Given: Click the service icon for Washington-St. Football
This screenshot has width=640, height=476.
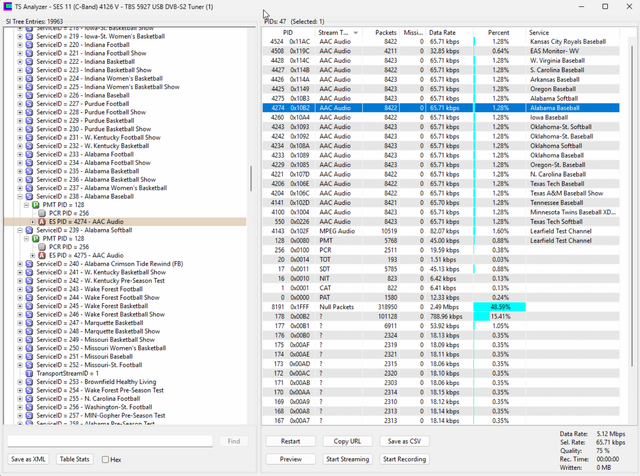Looking at the screenshot, I should 29,407.
